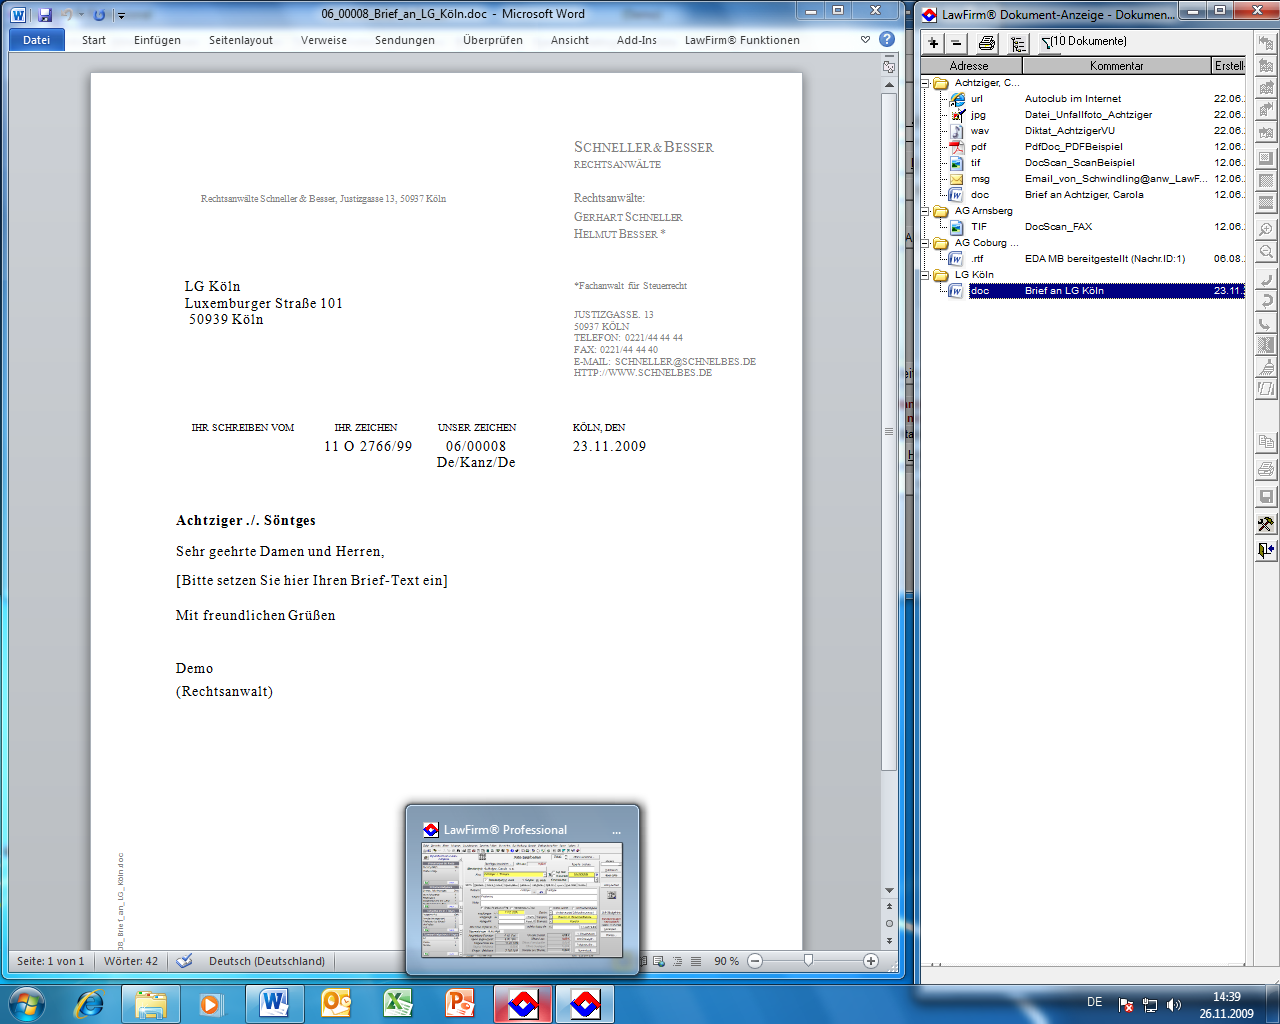
Task: Collapse the AG Arnsberg folder node
Action: pyautogui.click(x=926, y=211)
